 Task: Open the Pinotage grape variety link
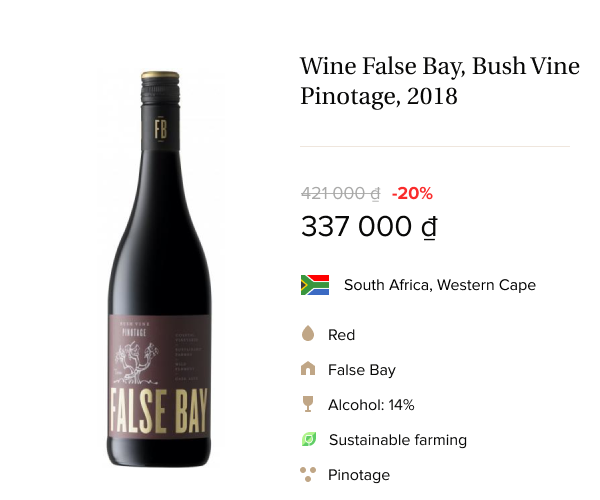click(x=359, y=475)
